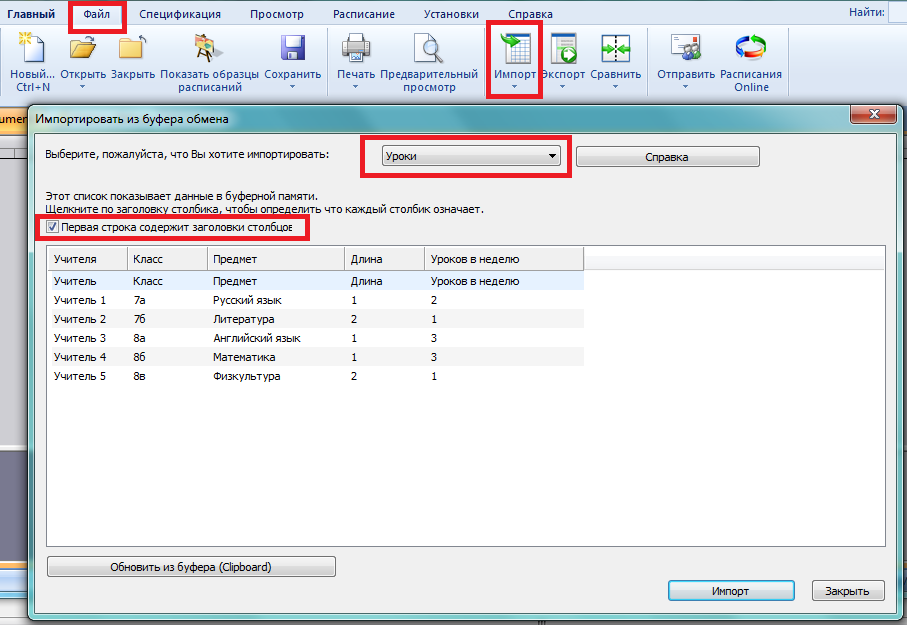
Task: Open the Расписание ribbon tab
Action: click(x=364, y=14)
